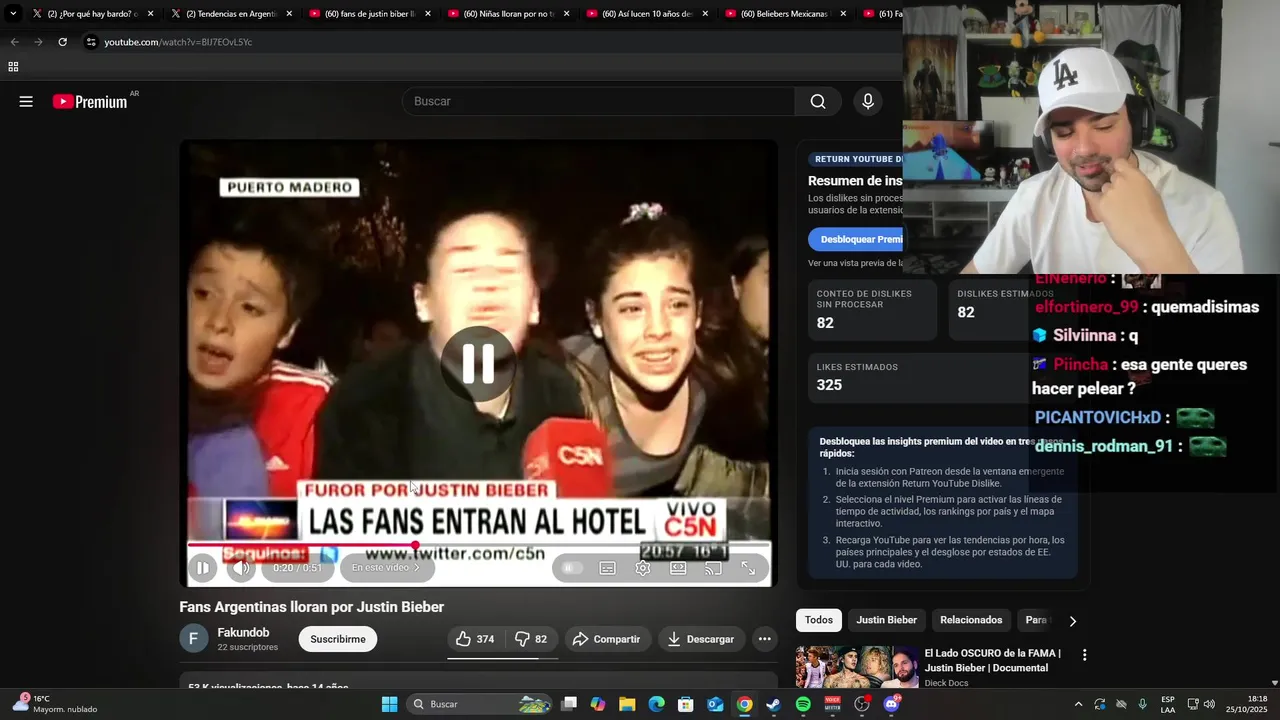Open Discord from taskbar
1280x720 pixels.
(x=891, y=704)
